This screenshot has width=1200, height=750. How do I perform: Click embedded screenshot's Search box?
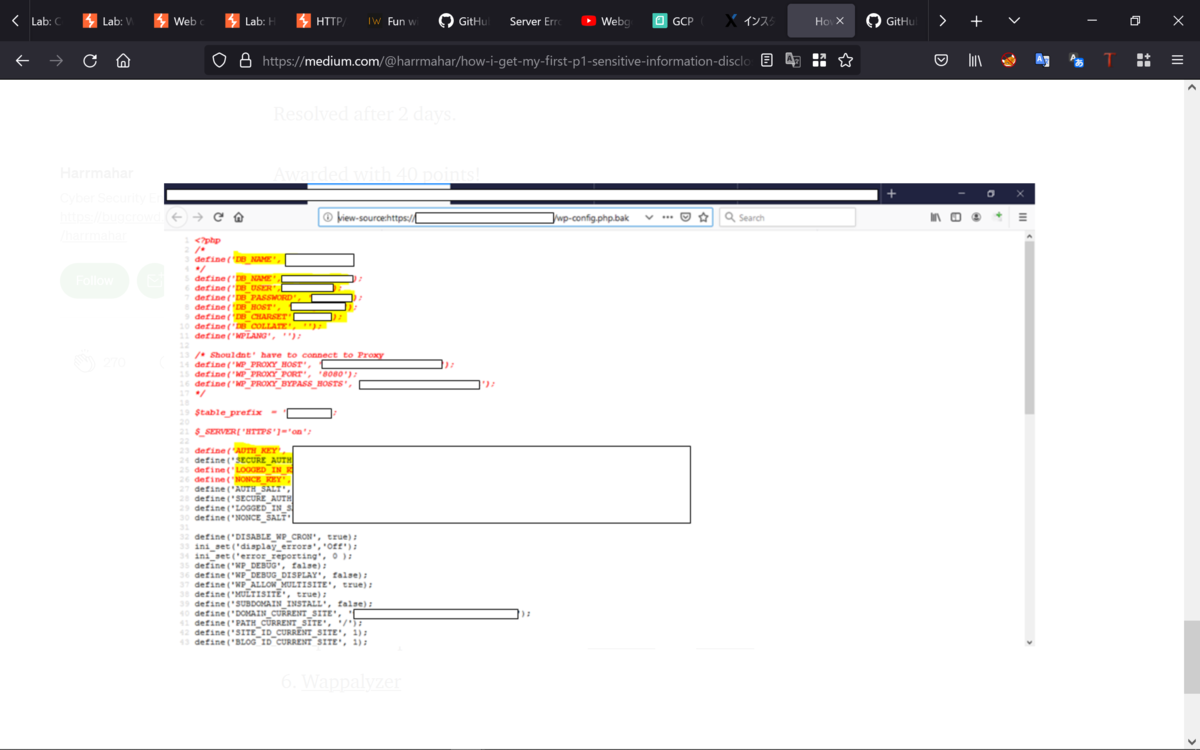788,217
